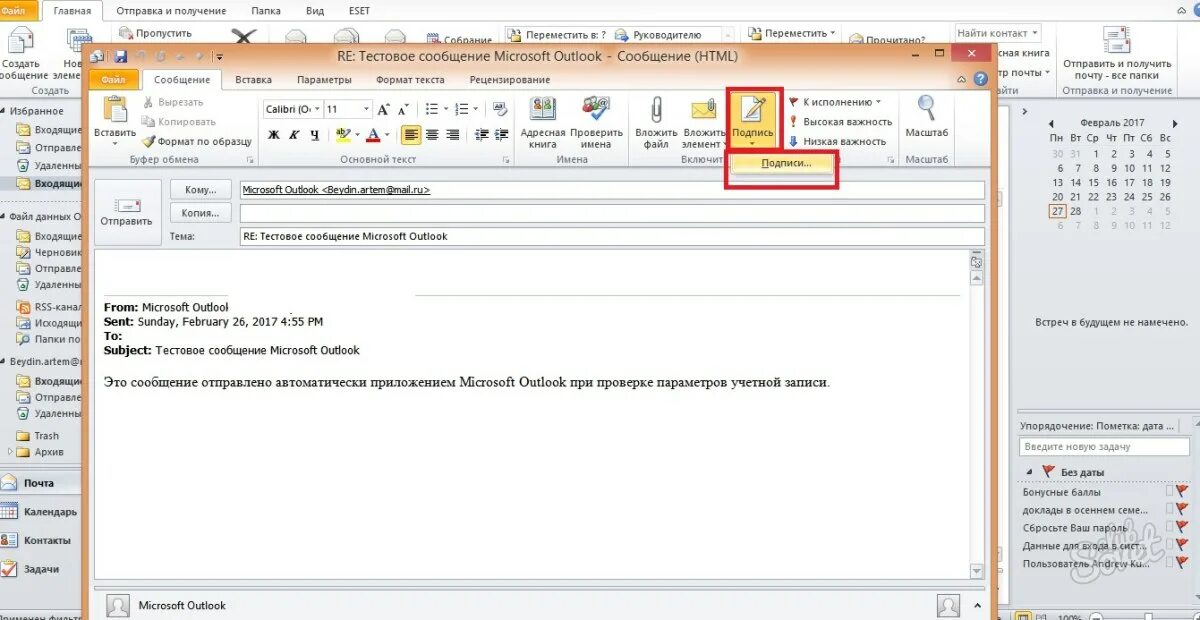Viewport: 1200px width, 620px height.
Task: Click the Копия recipients input field
Action: click(x=612, y=213)
